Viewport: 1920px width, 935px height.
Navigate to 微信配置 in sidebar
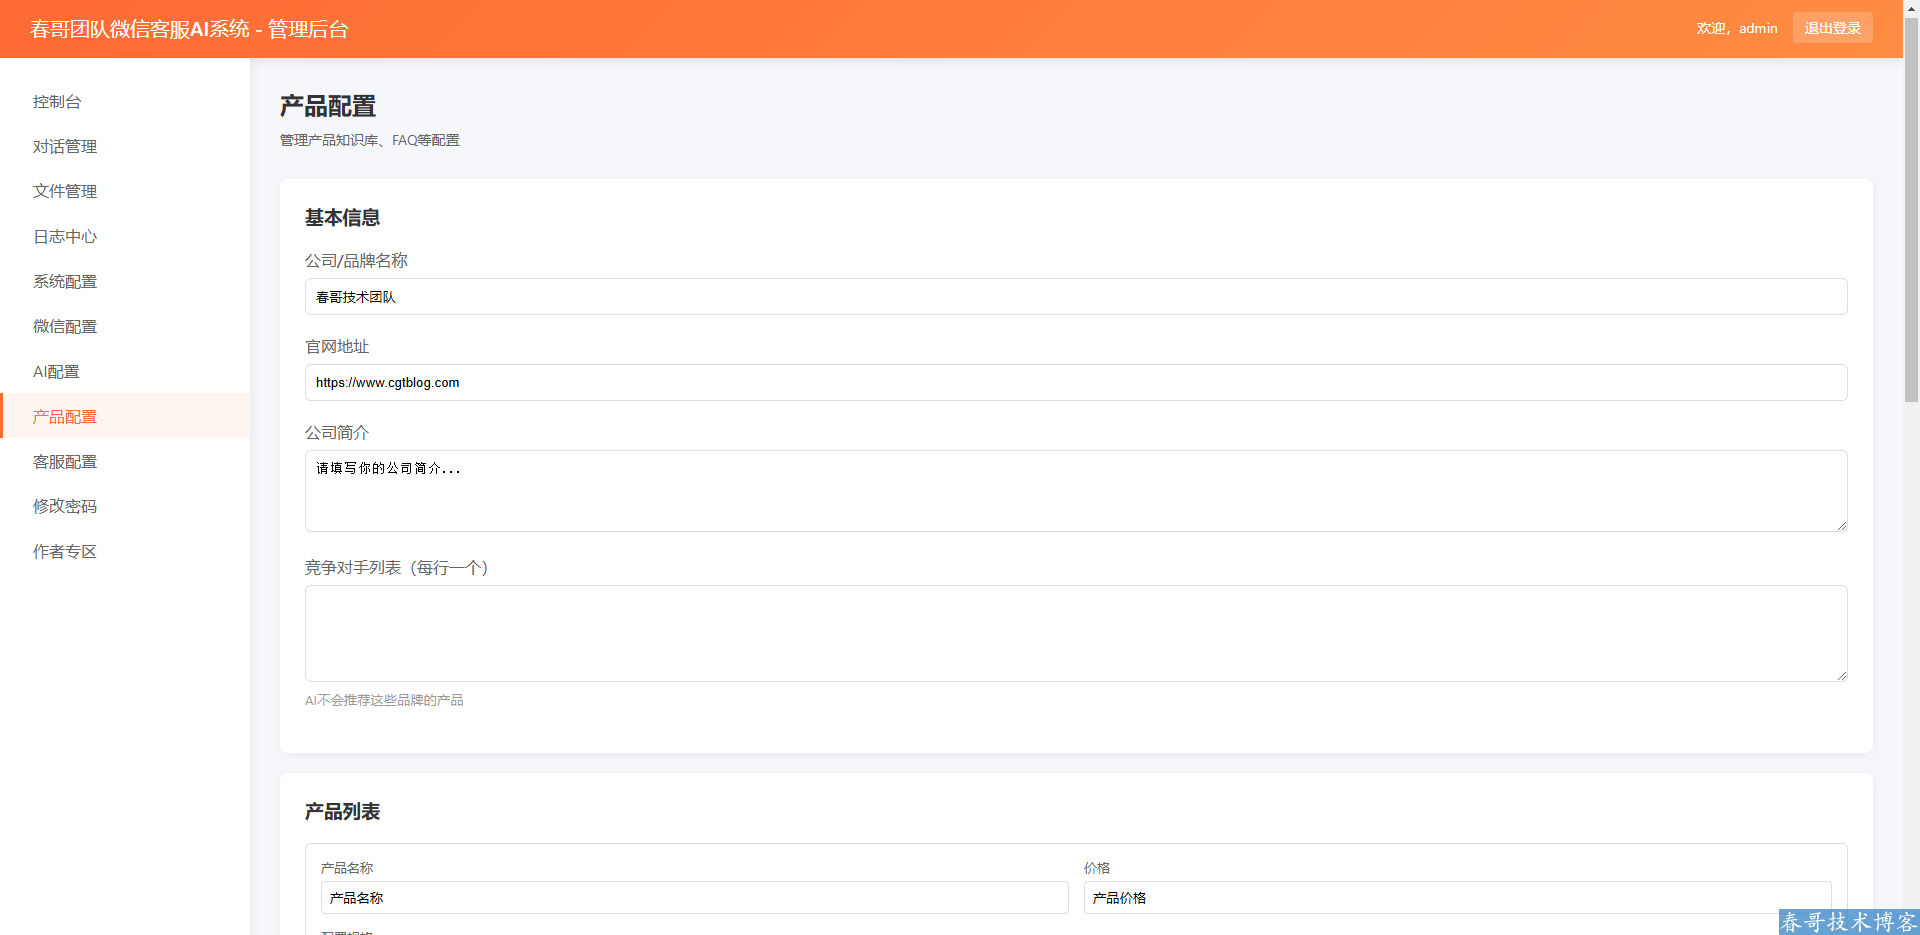[x=65, y=327]
